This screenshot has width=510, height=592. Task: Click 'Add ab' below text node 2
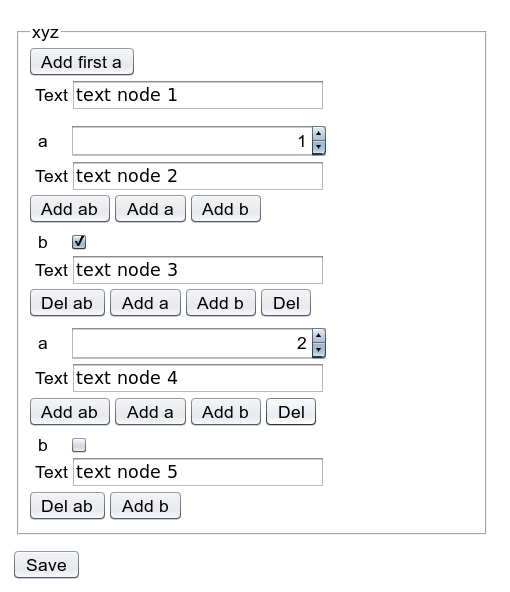click(x=70, y=209)
